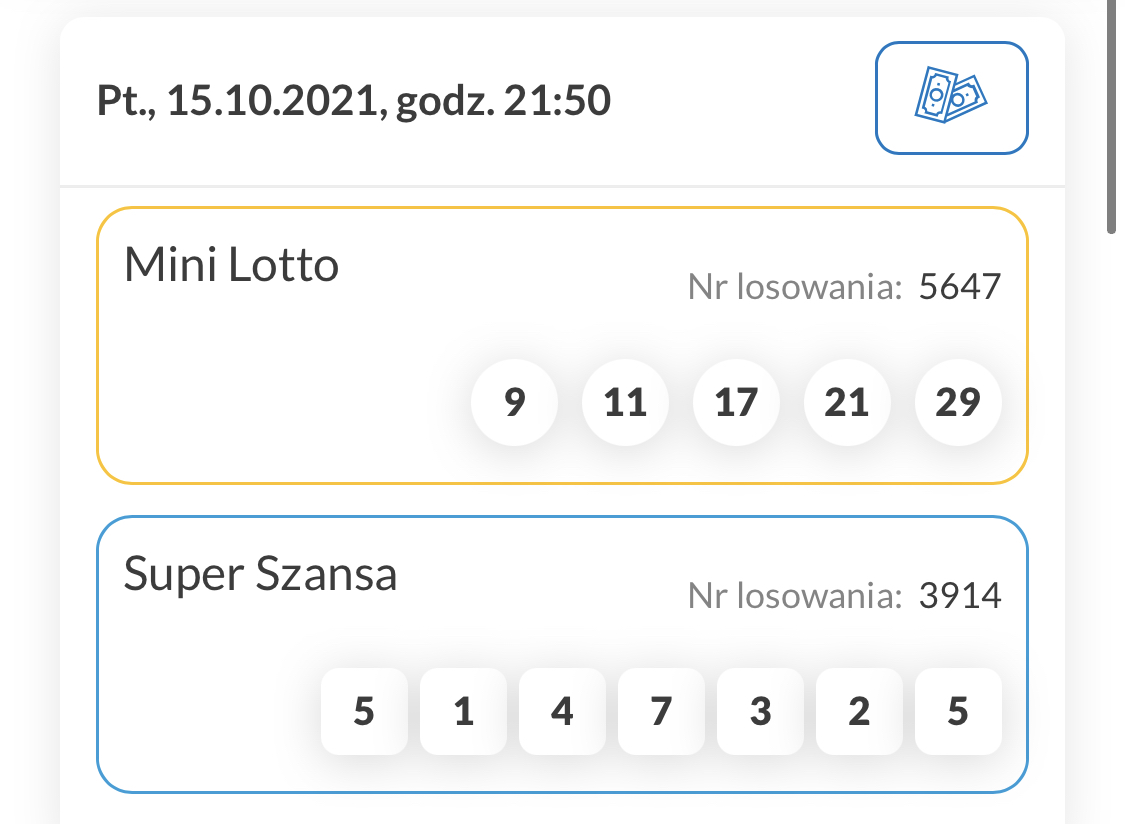
Task: Open the Mini Lotto results title
Action: click(x=231, y=266)
